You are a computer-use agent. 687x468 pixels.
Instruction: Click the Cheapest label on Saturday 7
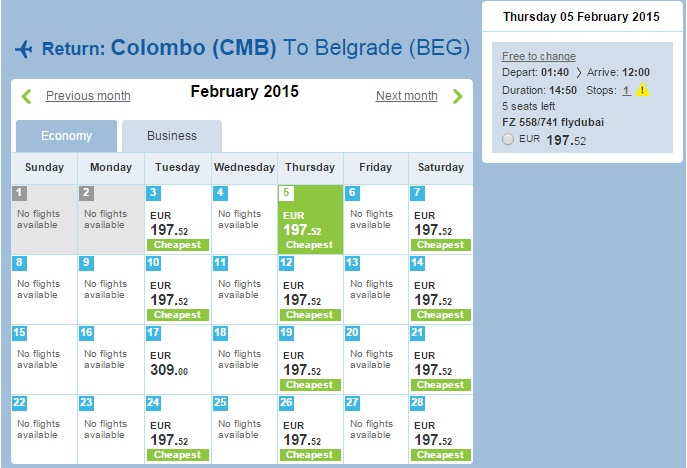440,245
